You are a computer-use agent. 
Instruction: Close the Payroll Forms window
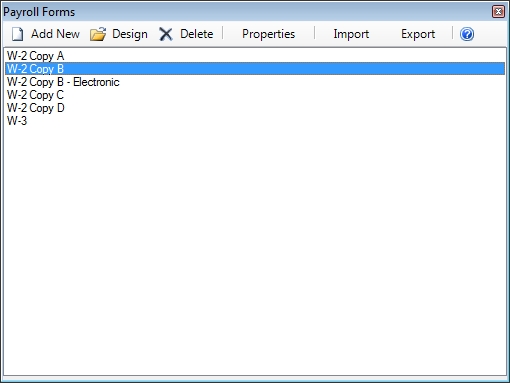pos(498,12)
